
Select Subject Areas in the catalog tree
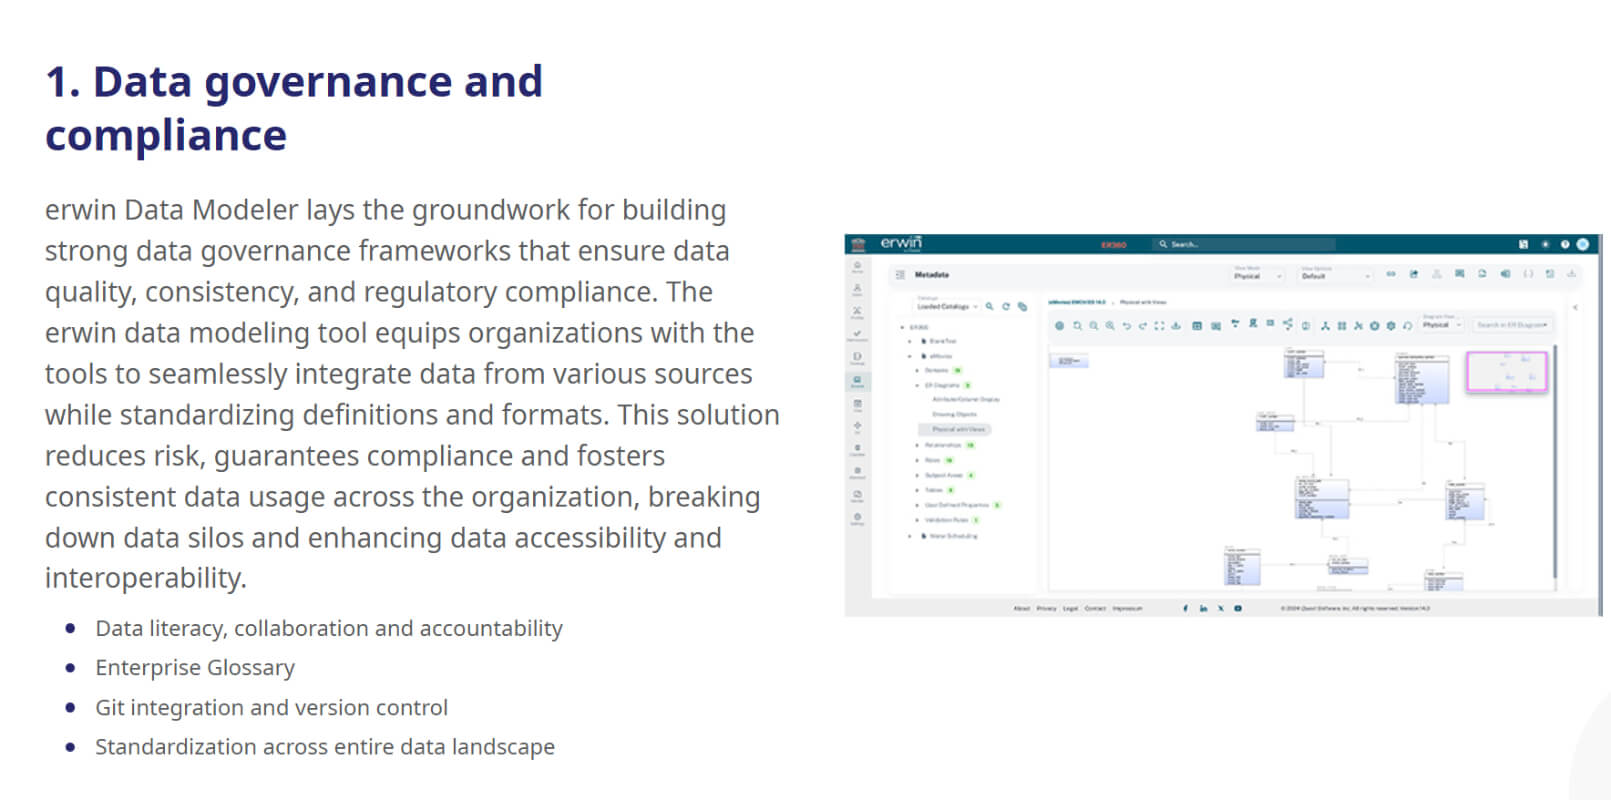pyautogui.click(x=943, y=475)
